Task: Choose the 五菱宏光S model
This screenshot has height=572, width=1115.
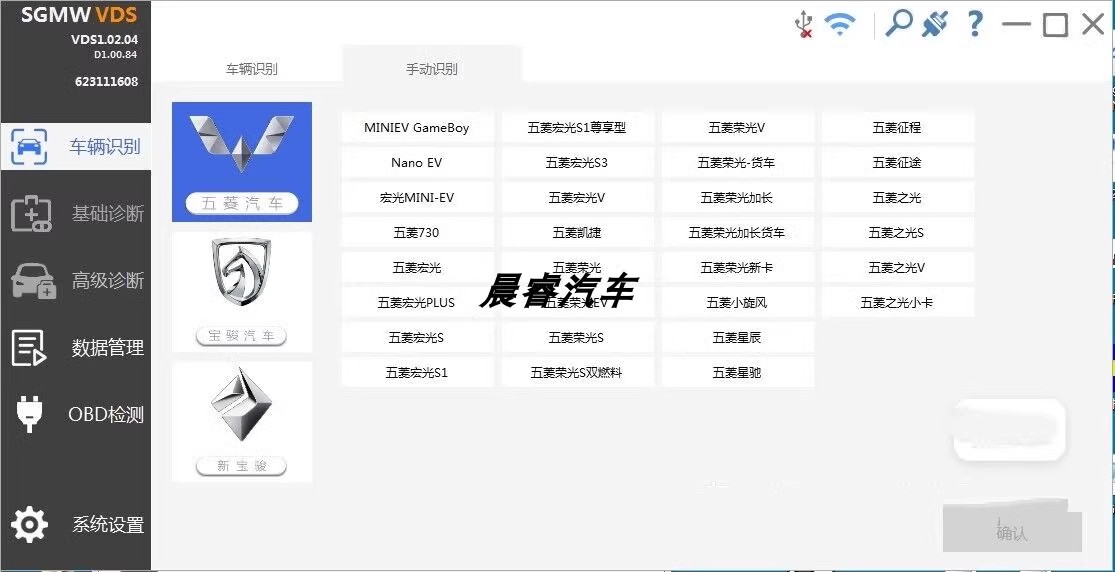Action: coord(417,337)
